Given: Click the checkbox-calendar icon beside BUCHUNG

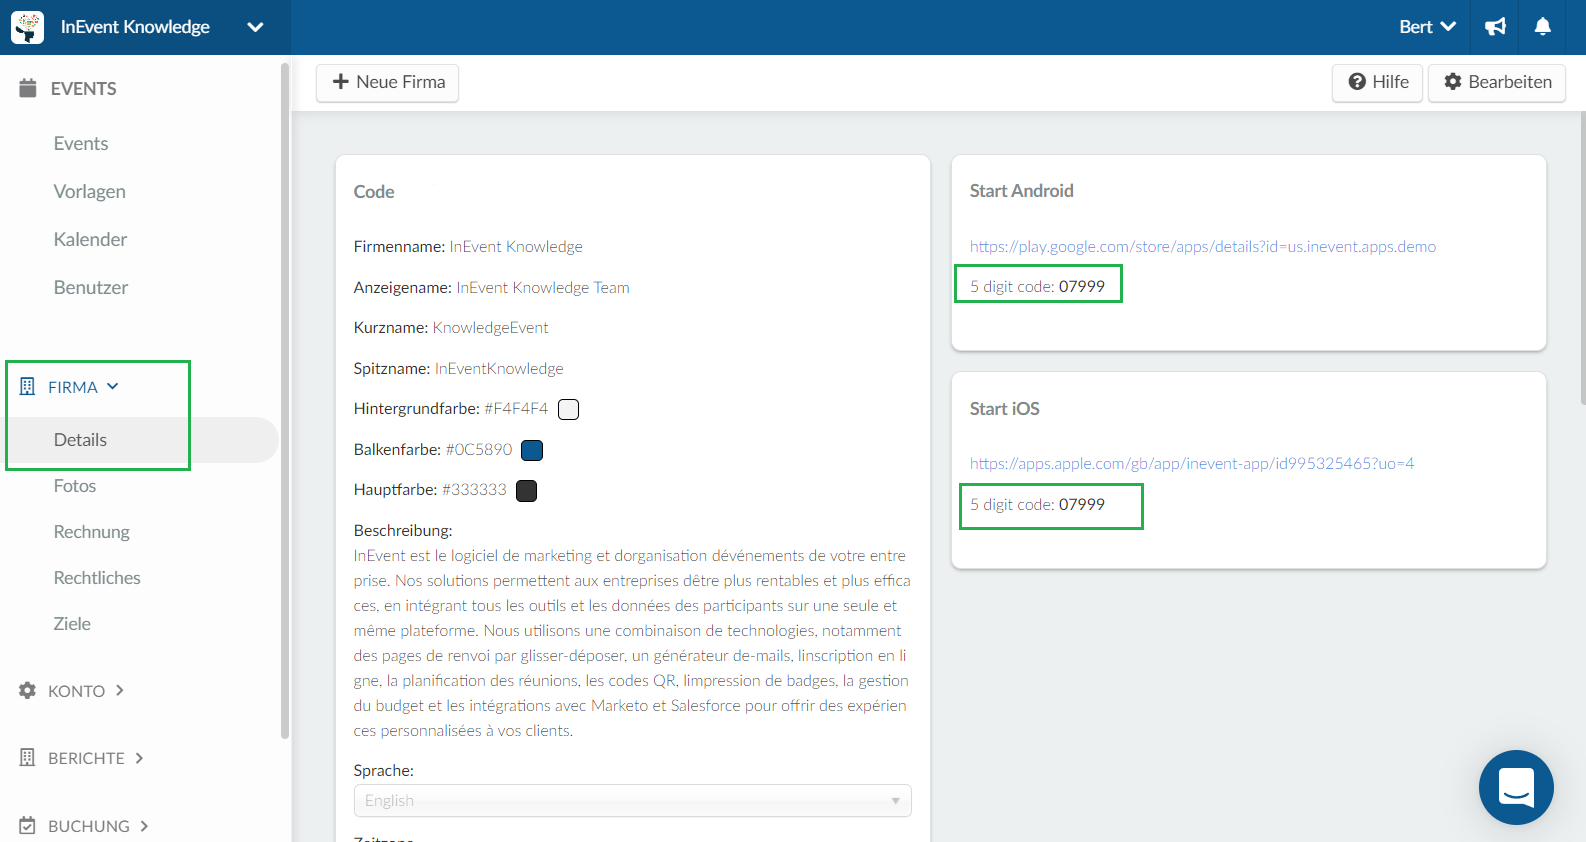Looking at the screenshot, I should tap(27, 826).
